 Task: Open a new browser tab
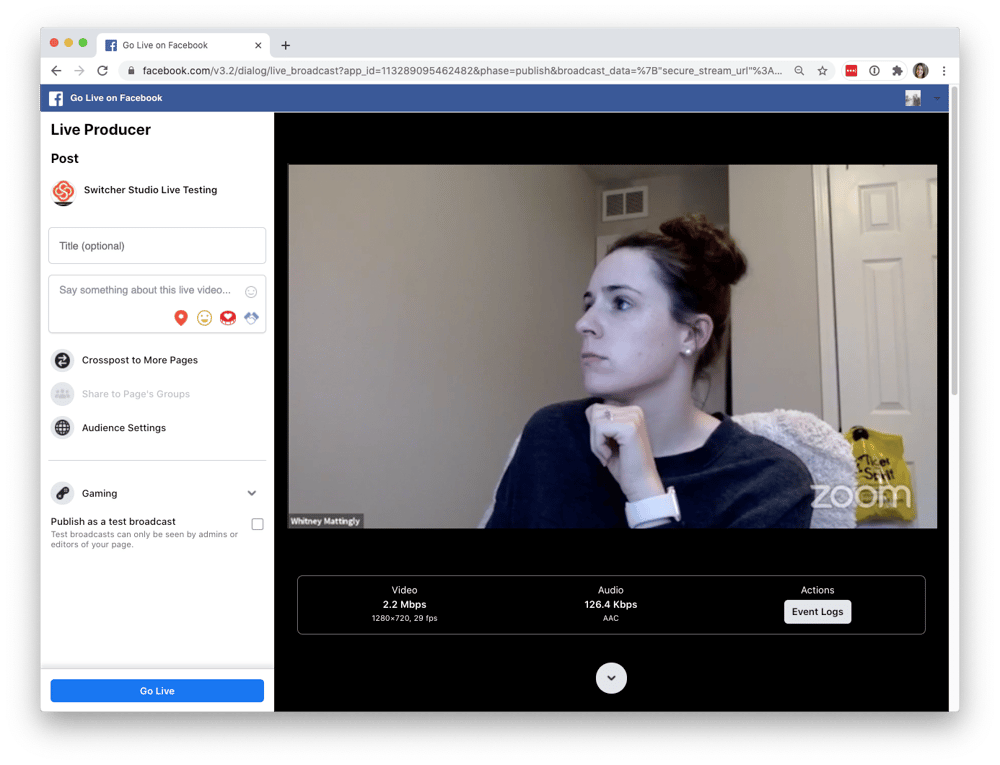tap(286, 44)
